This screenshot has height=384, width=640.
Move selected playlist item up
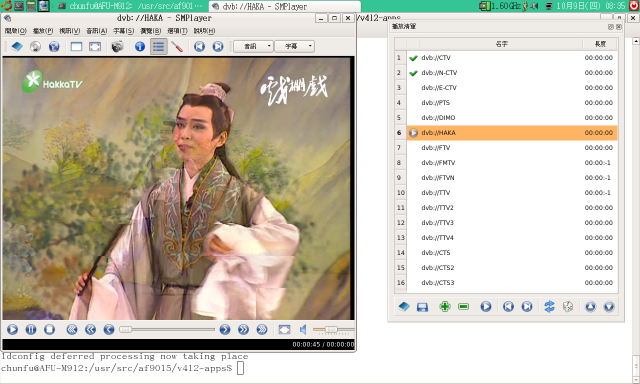pyautogui.click(x=590, y=306)
